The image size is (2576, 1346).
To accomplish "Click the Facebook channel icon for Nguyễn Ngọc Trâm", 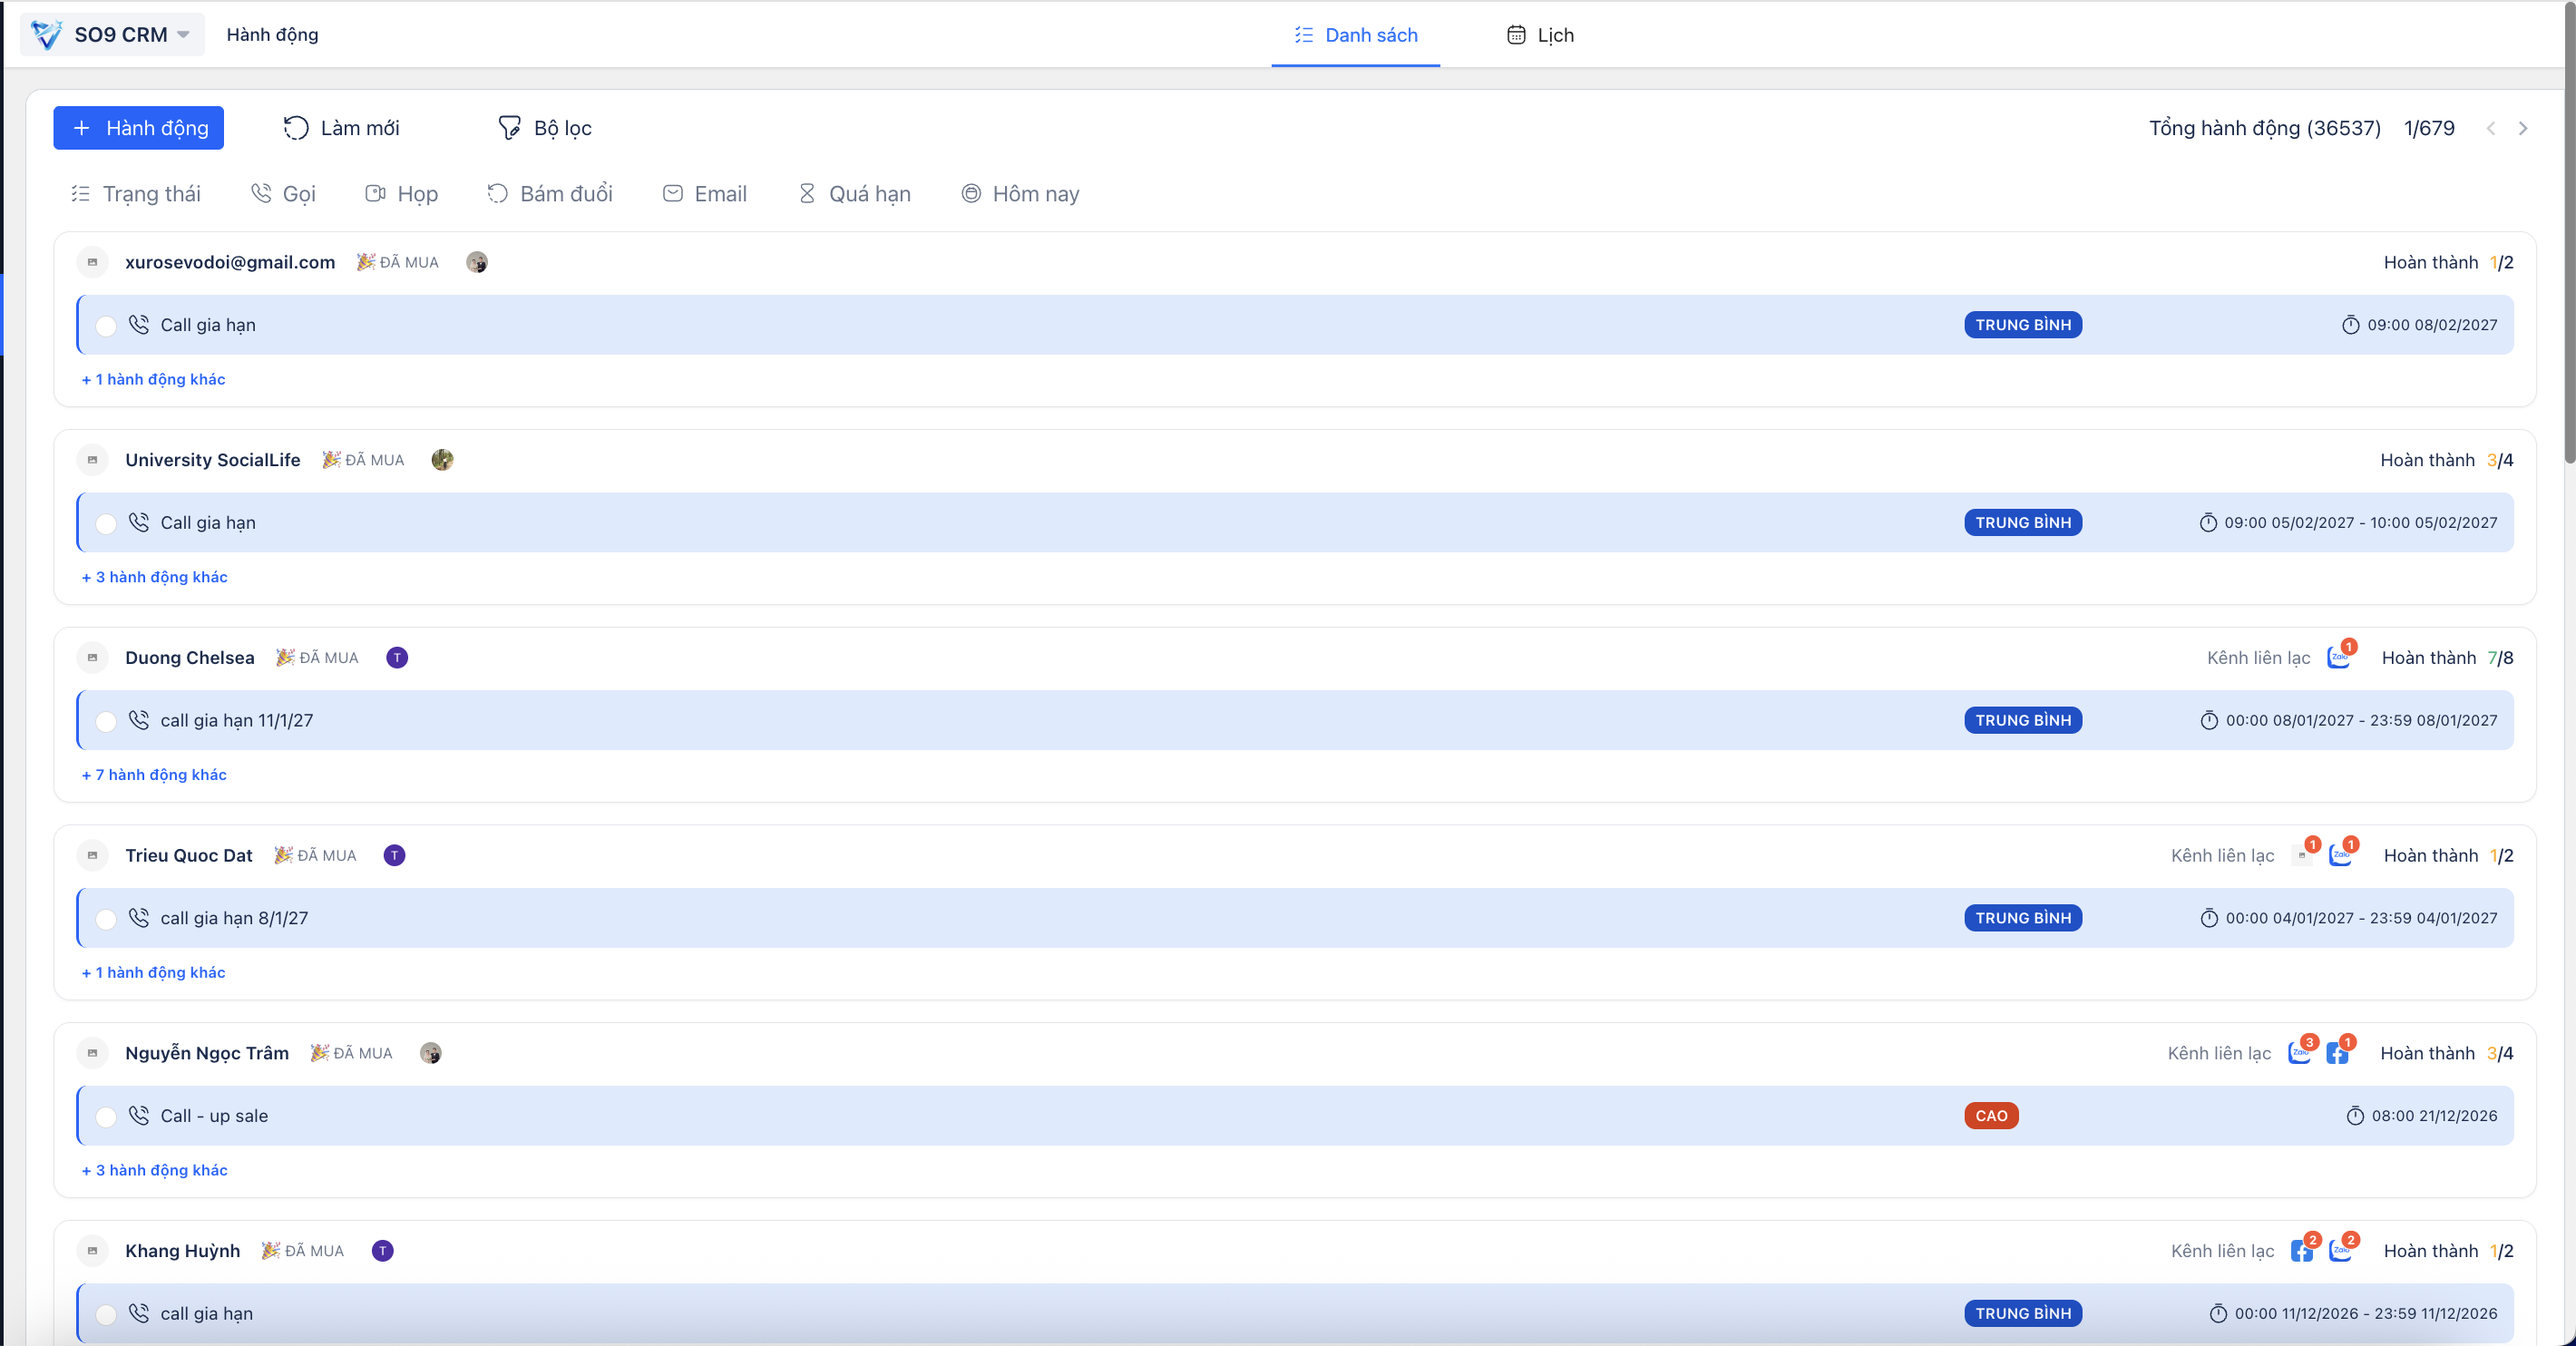I will tap(2337, 1054).
